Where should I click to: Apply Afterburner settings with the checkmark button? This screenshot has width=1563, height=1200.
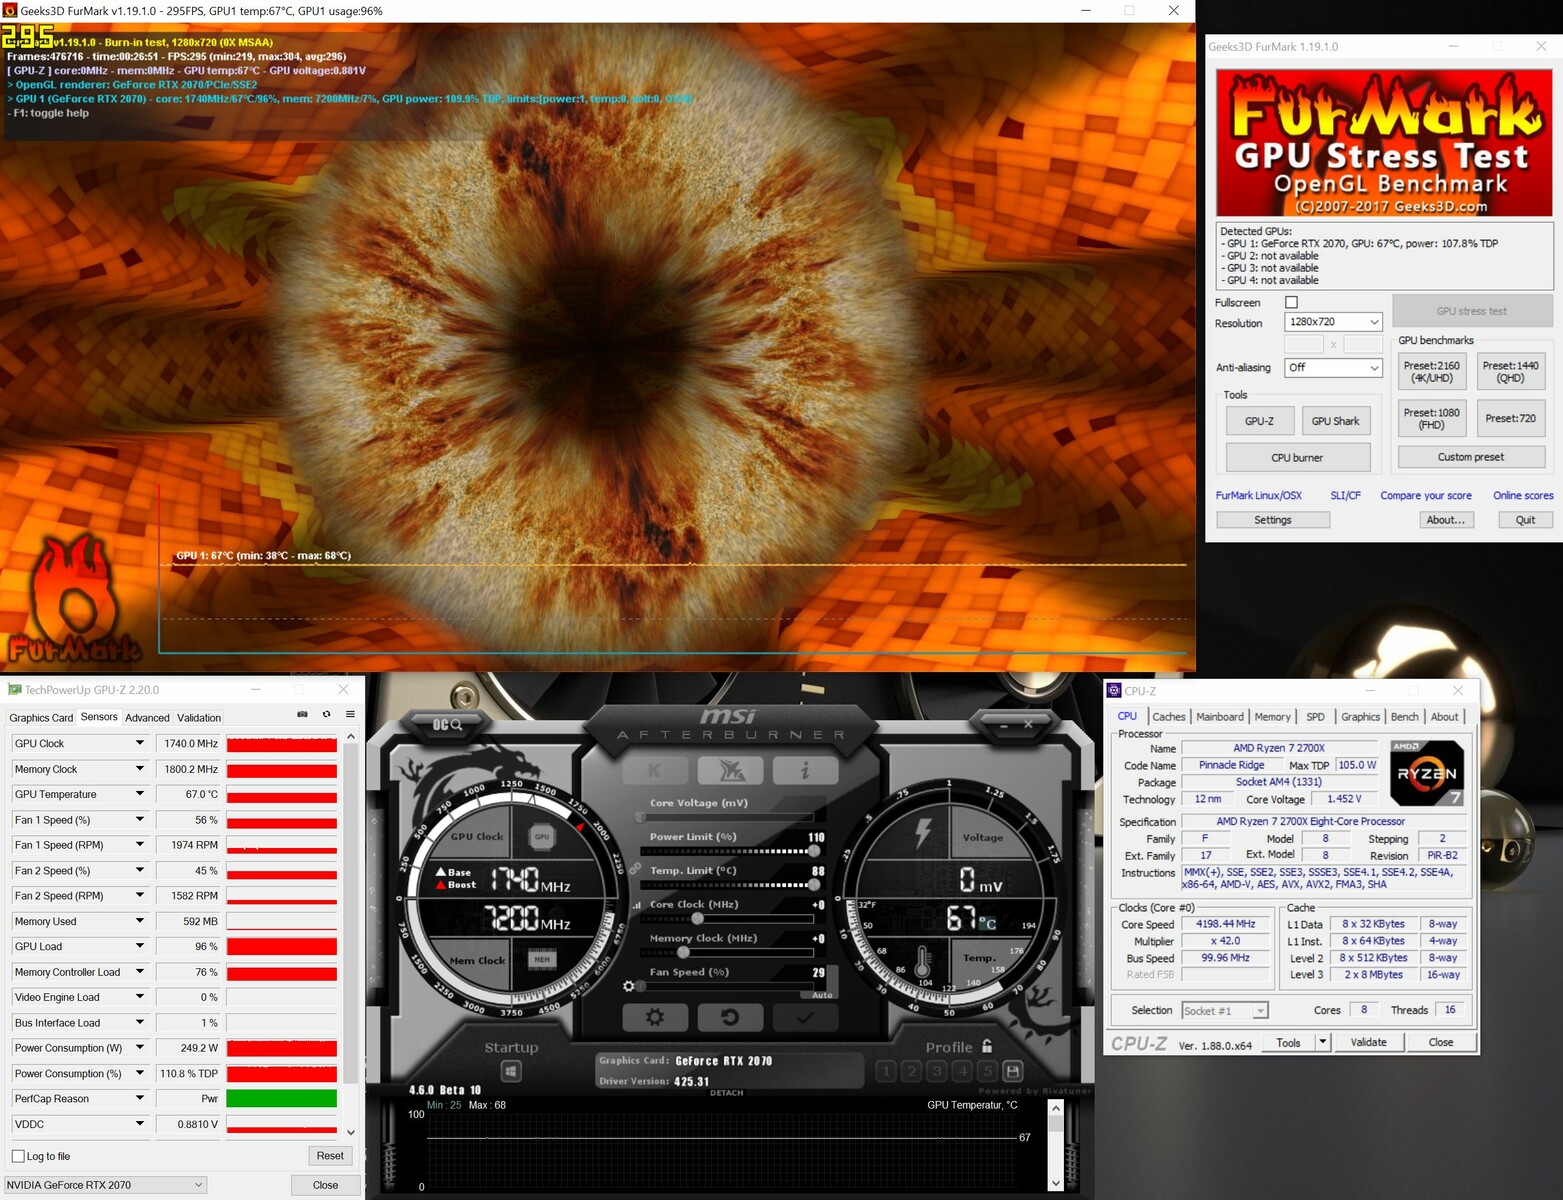[805, 1017]
